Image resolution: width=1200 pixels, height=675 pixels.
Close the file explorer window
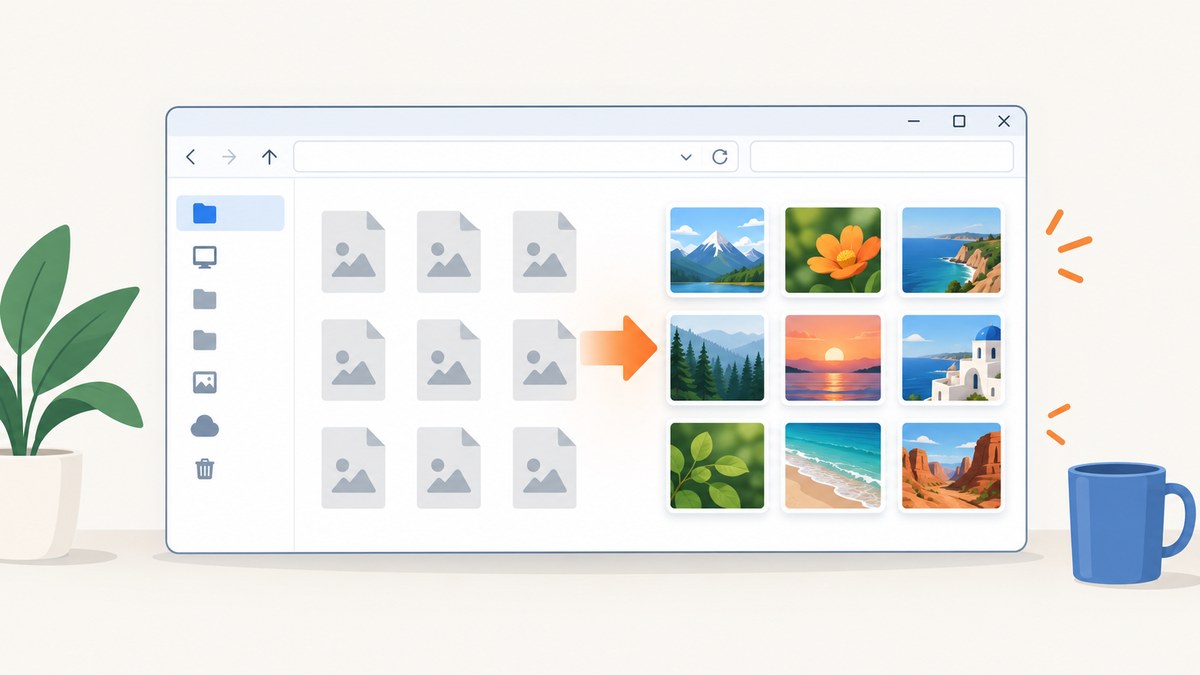[x=1004, y=121]
